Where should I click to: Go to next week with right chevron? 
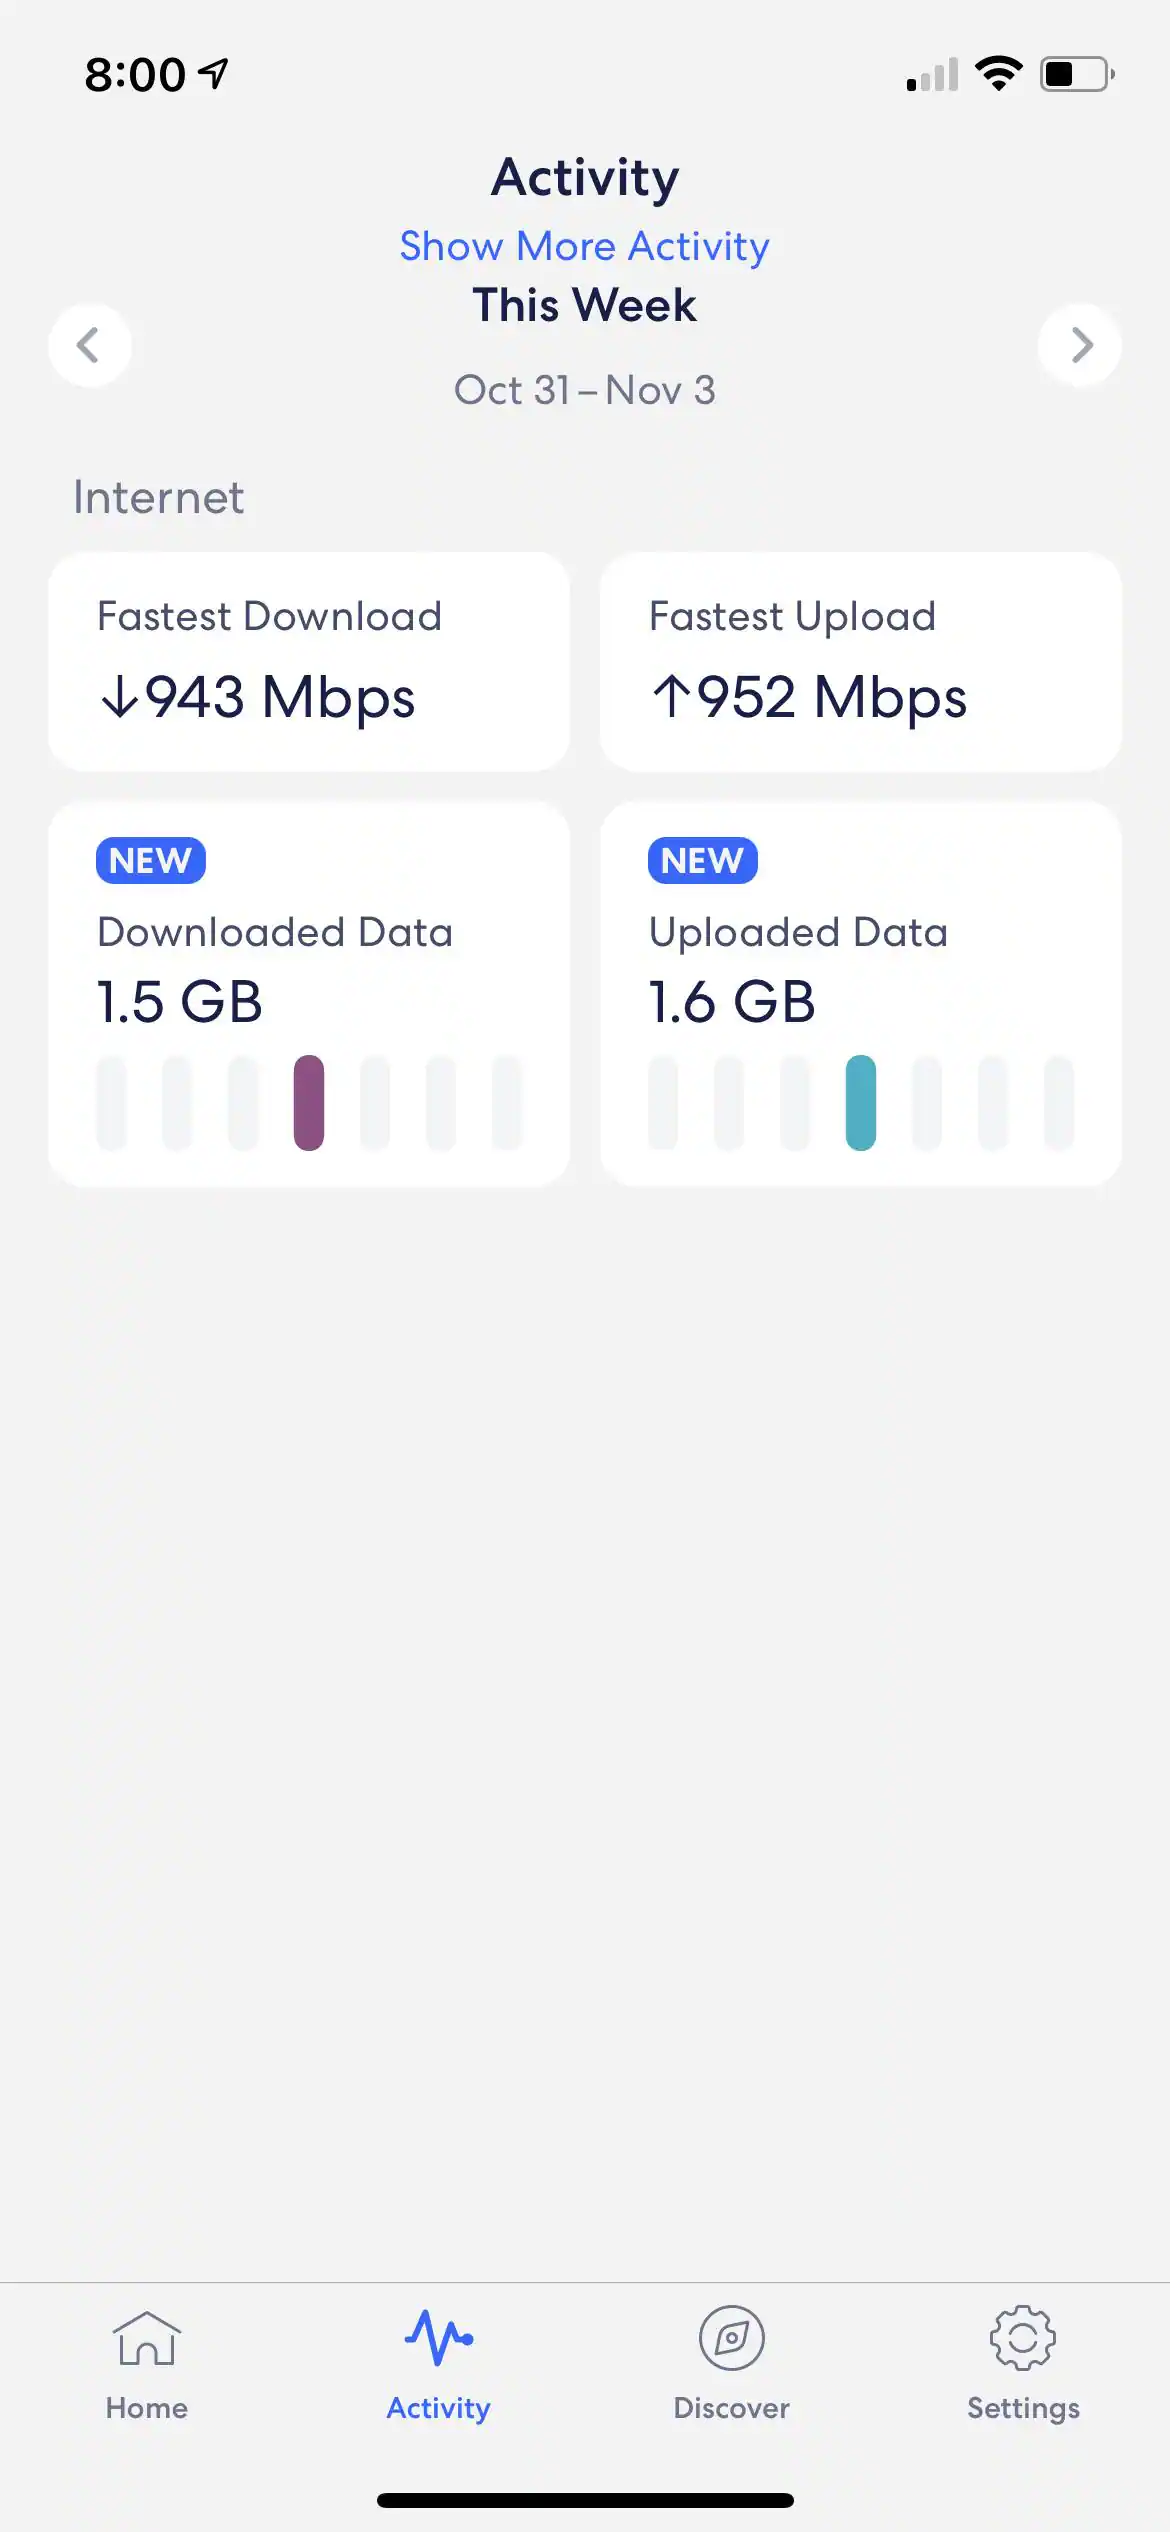pyautogui.click(x=1080, y=345)
